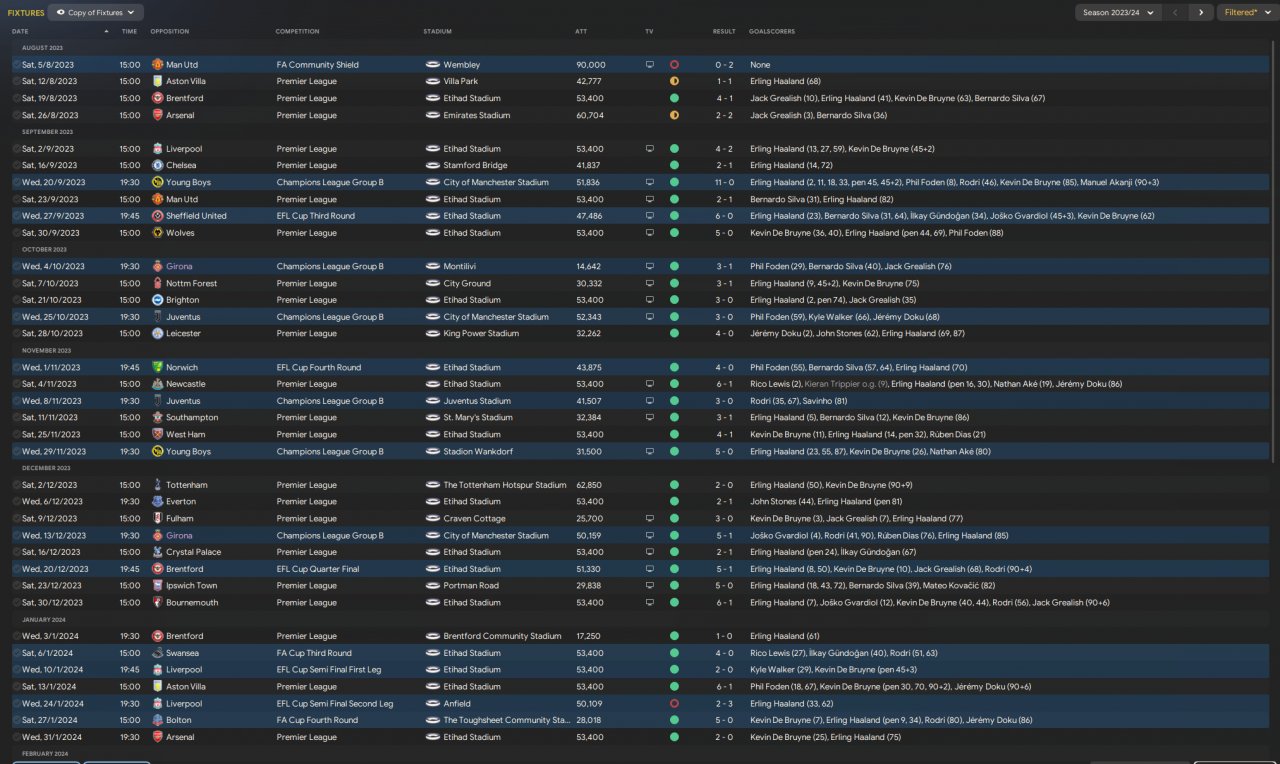The height and width of the screenshot is (764, 1280).
Task: Open the Copy of Fixtures view dropdown
Action: tap(96, 13)
